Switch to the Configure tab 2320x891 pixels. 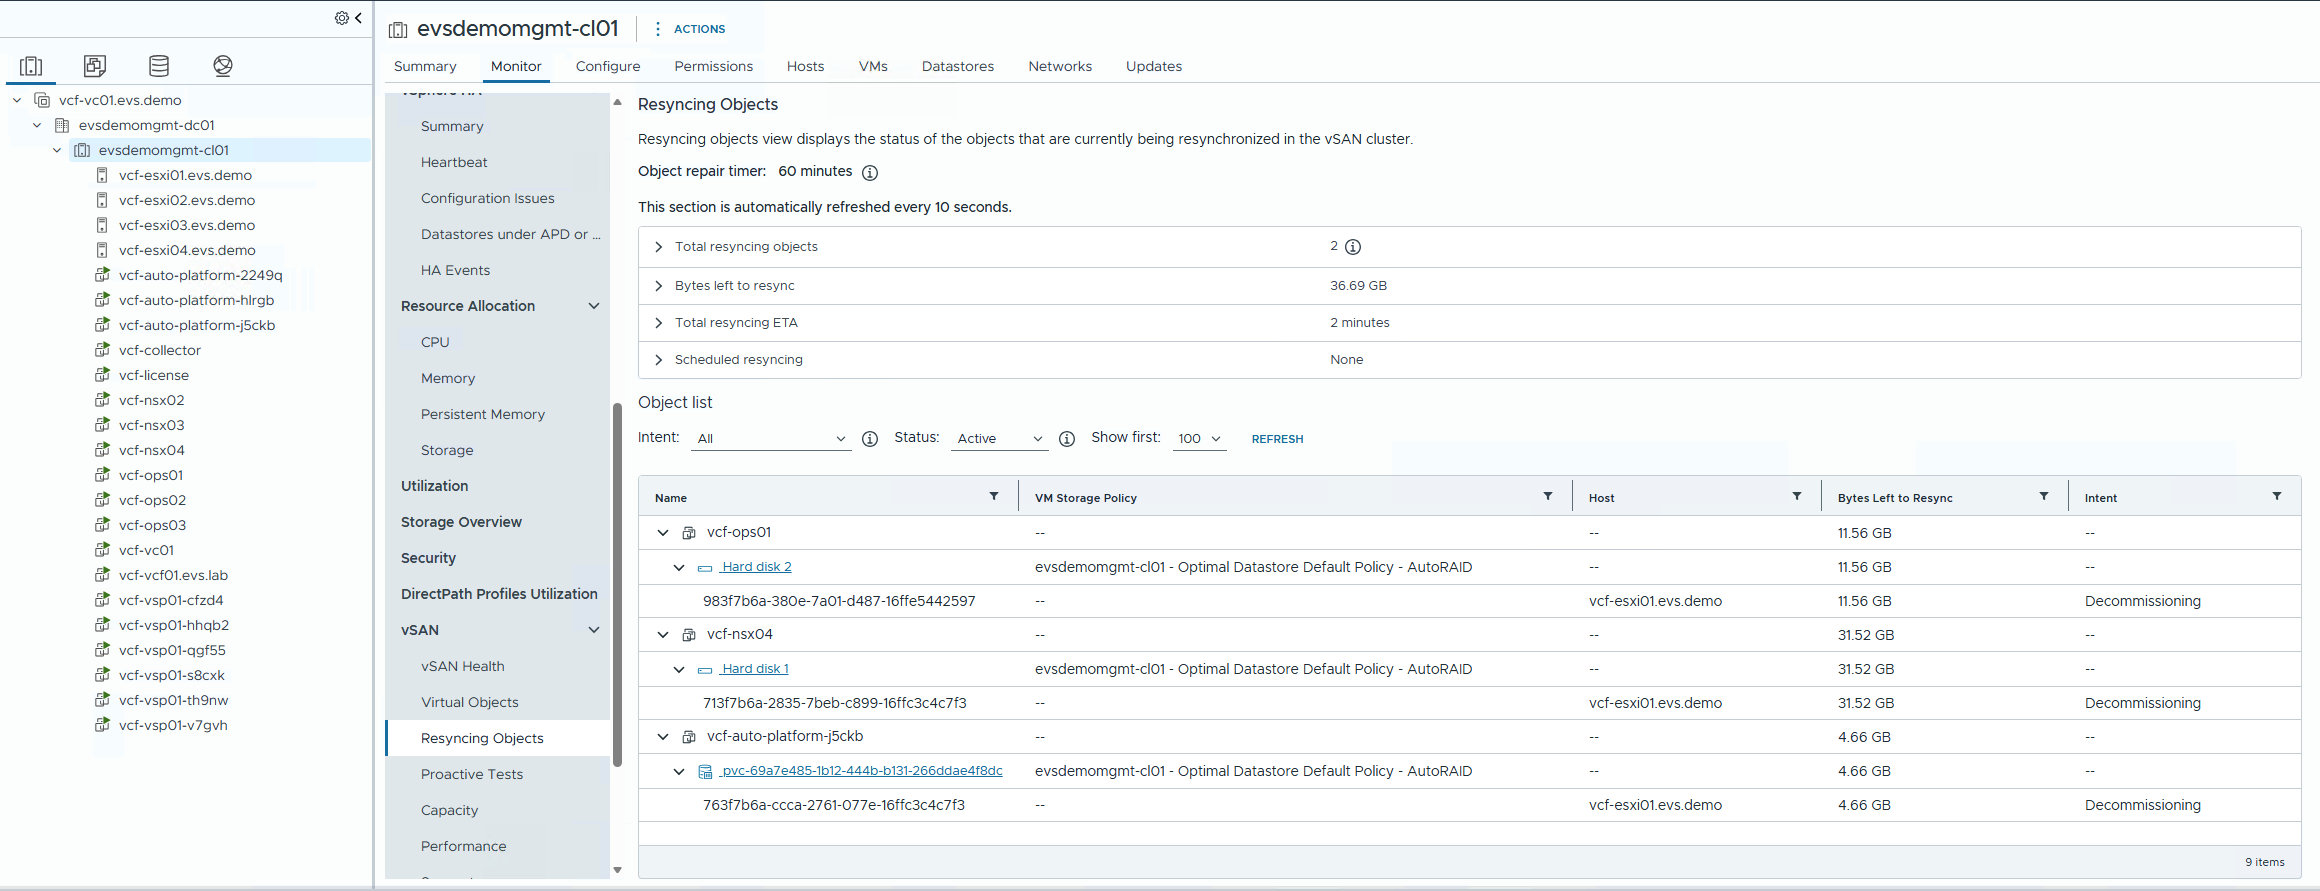(608, 66)
